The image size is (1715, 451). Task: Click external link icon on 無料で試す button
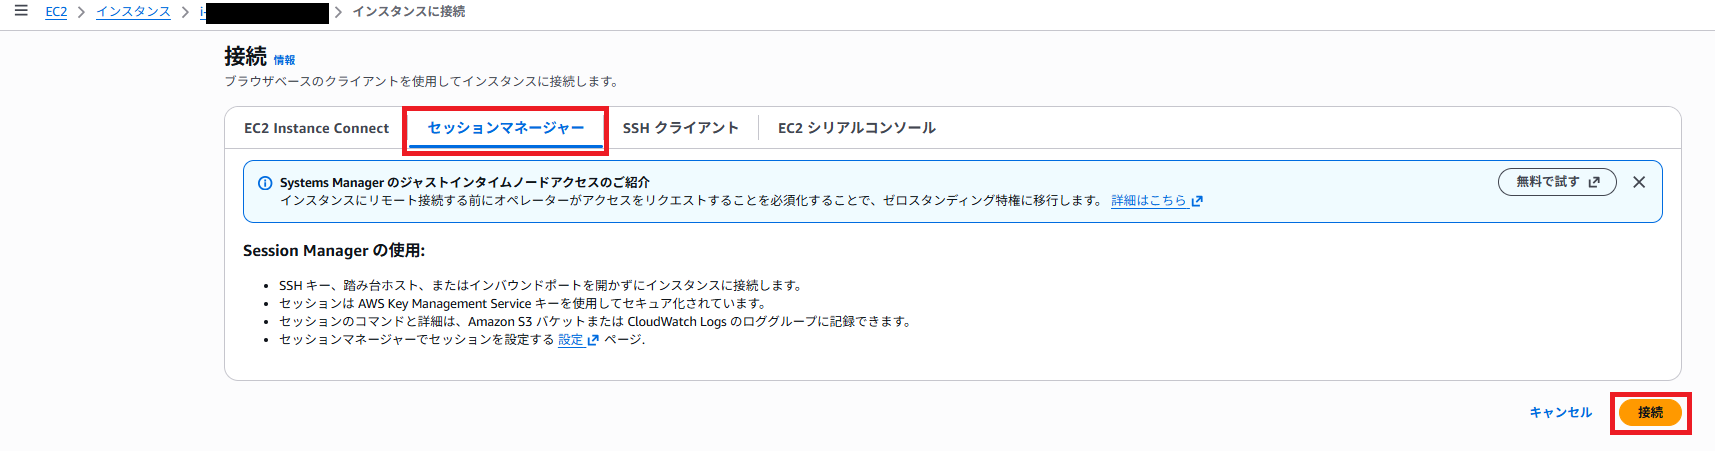coord(1594,182)
